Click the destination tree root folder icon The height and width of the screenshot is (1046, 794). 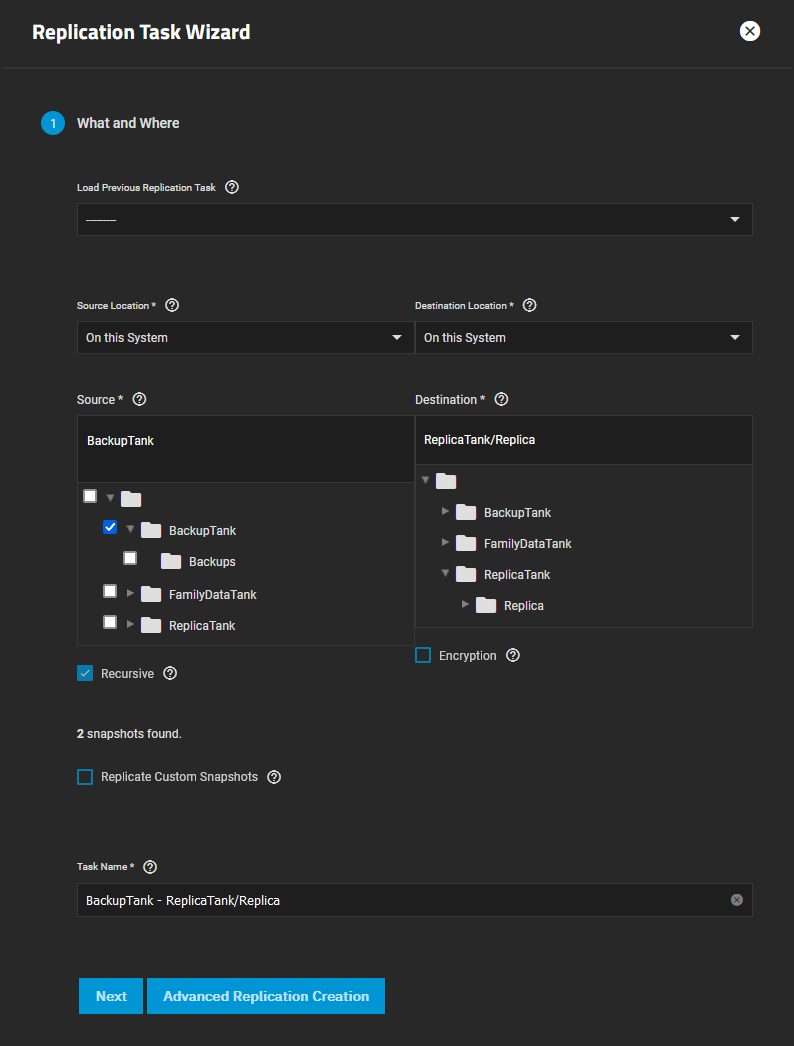[x=446, y=481]
